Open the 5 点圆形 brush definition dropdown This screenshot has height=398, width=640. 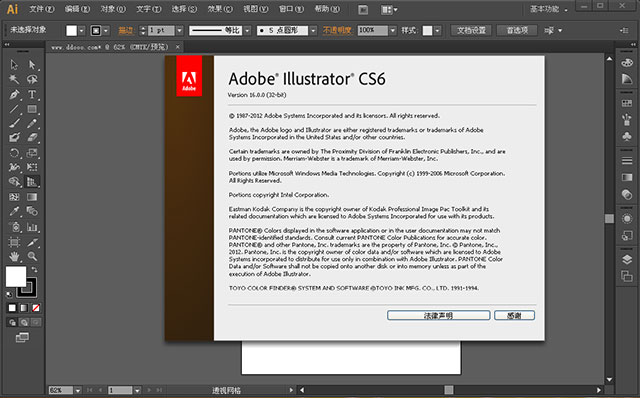(313, 30)
